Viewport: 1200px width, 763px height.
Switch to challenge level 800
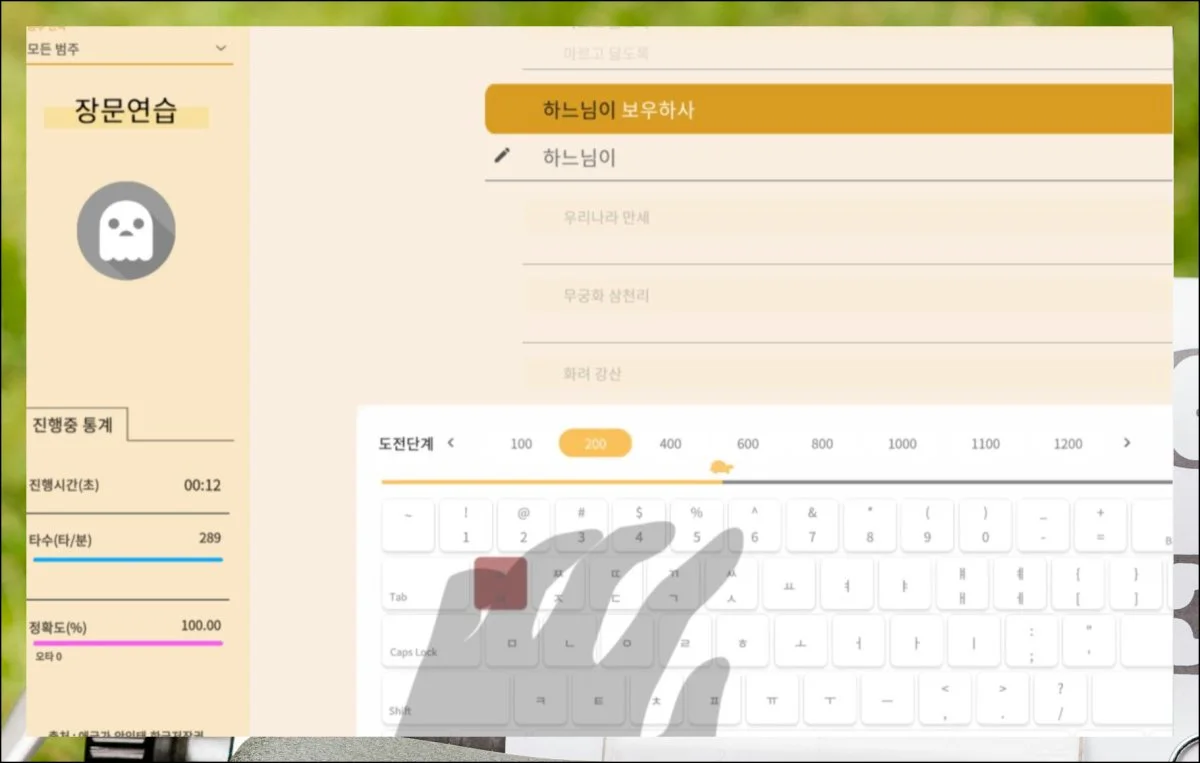[820, 443]
